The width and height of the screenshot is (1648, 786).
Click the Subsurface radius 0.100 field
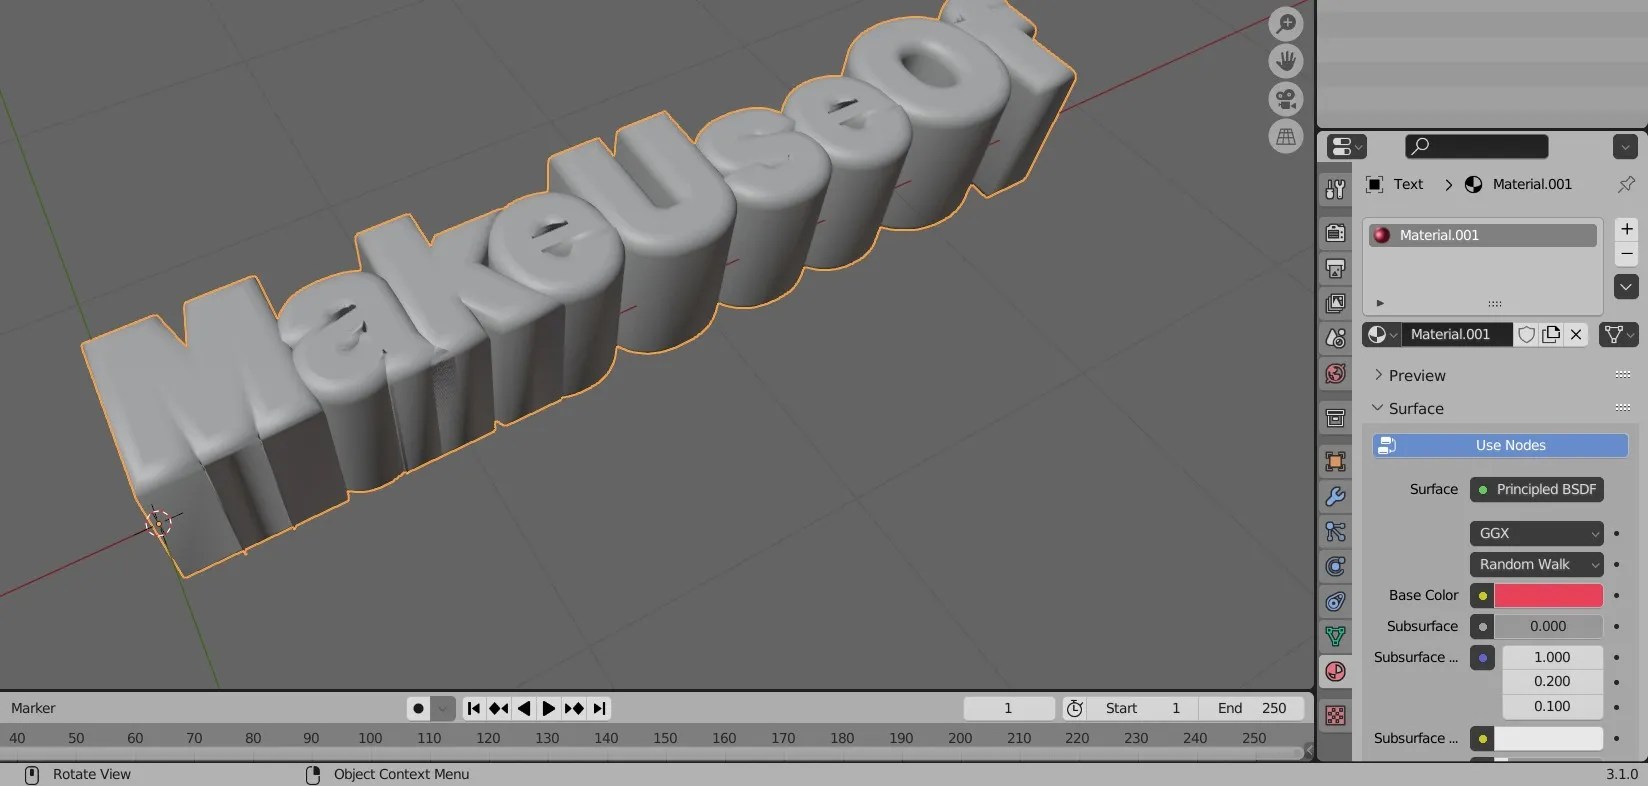(1552, 706)
